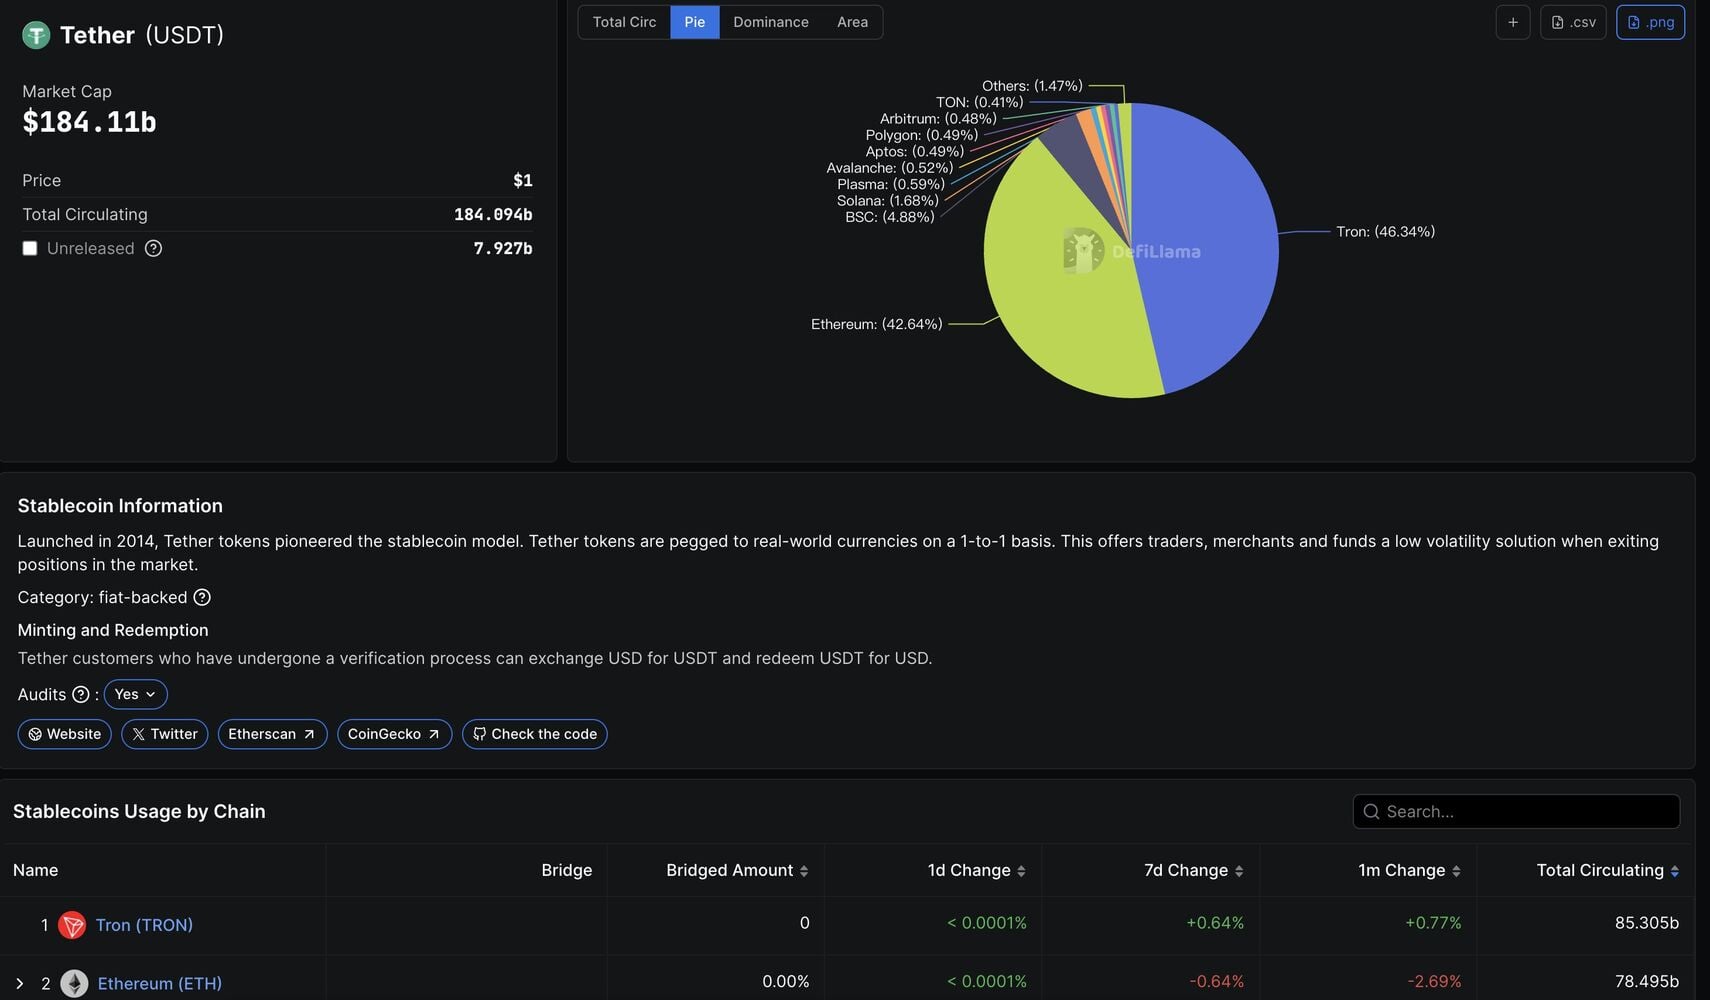
Task: Click the Audits help question icon
Action: 81,694
